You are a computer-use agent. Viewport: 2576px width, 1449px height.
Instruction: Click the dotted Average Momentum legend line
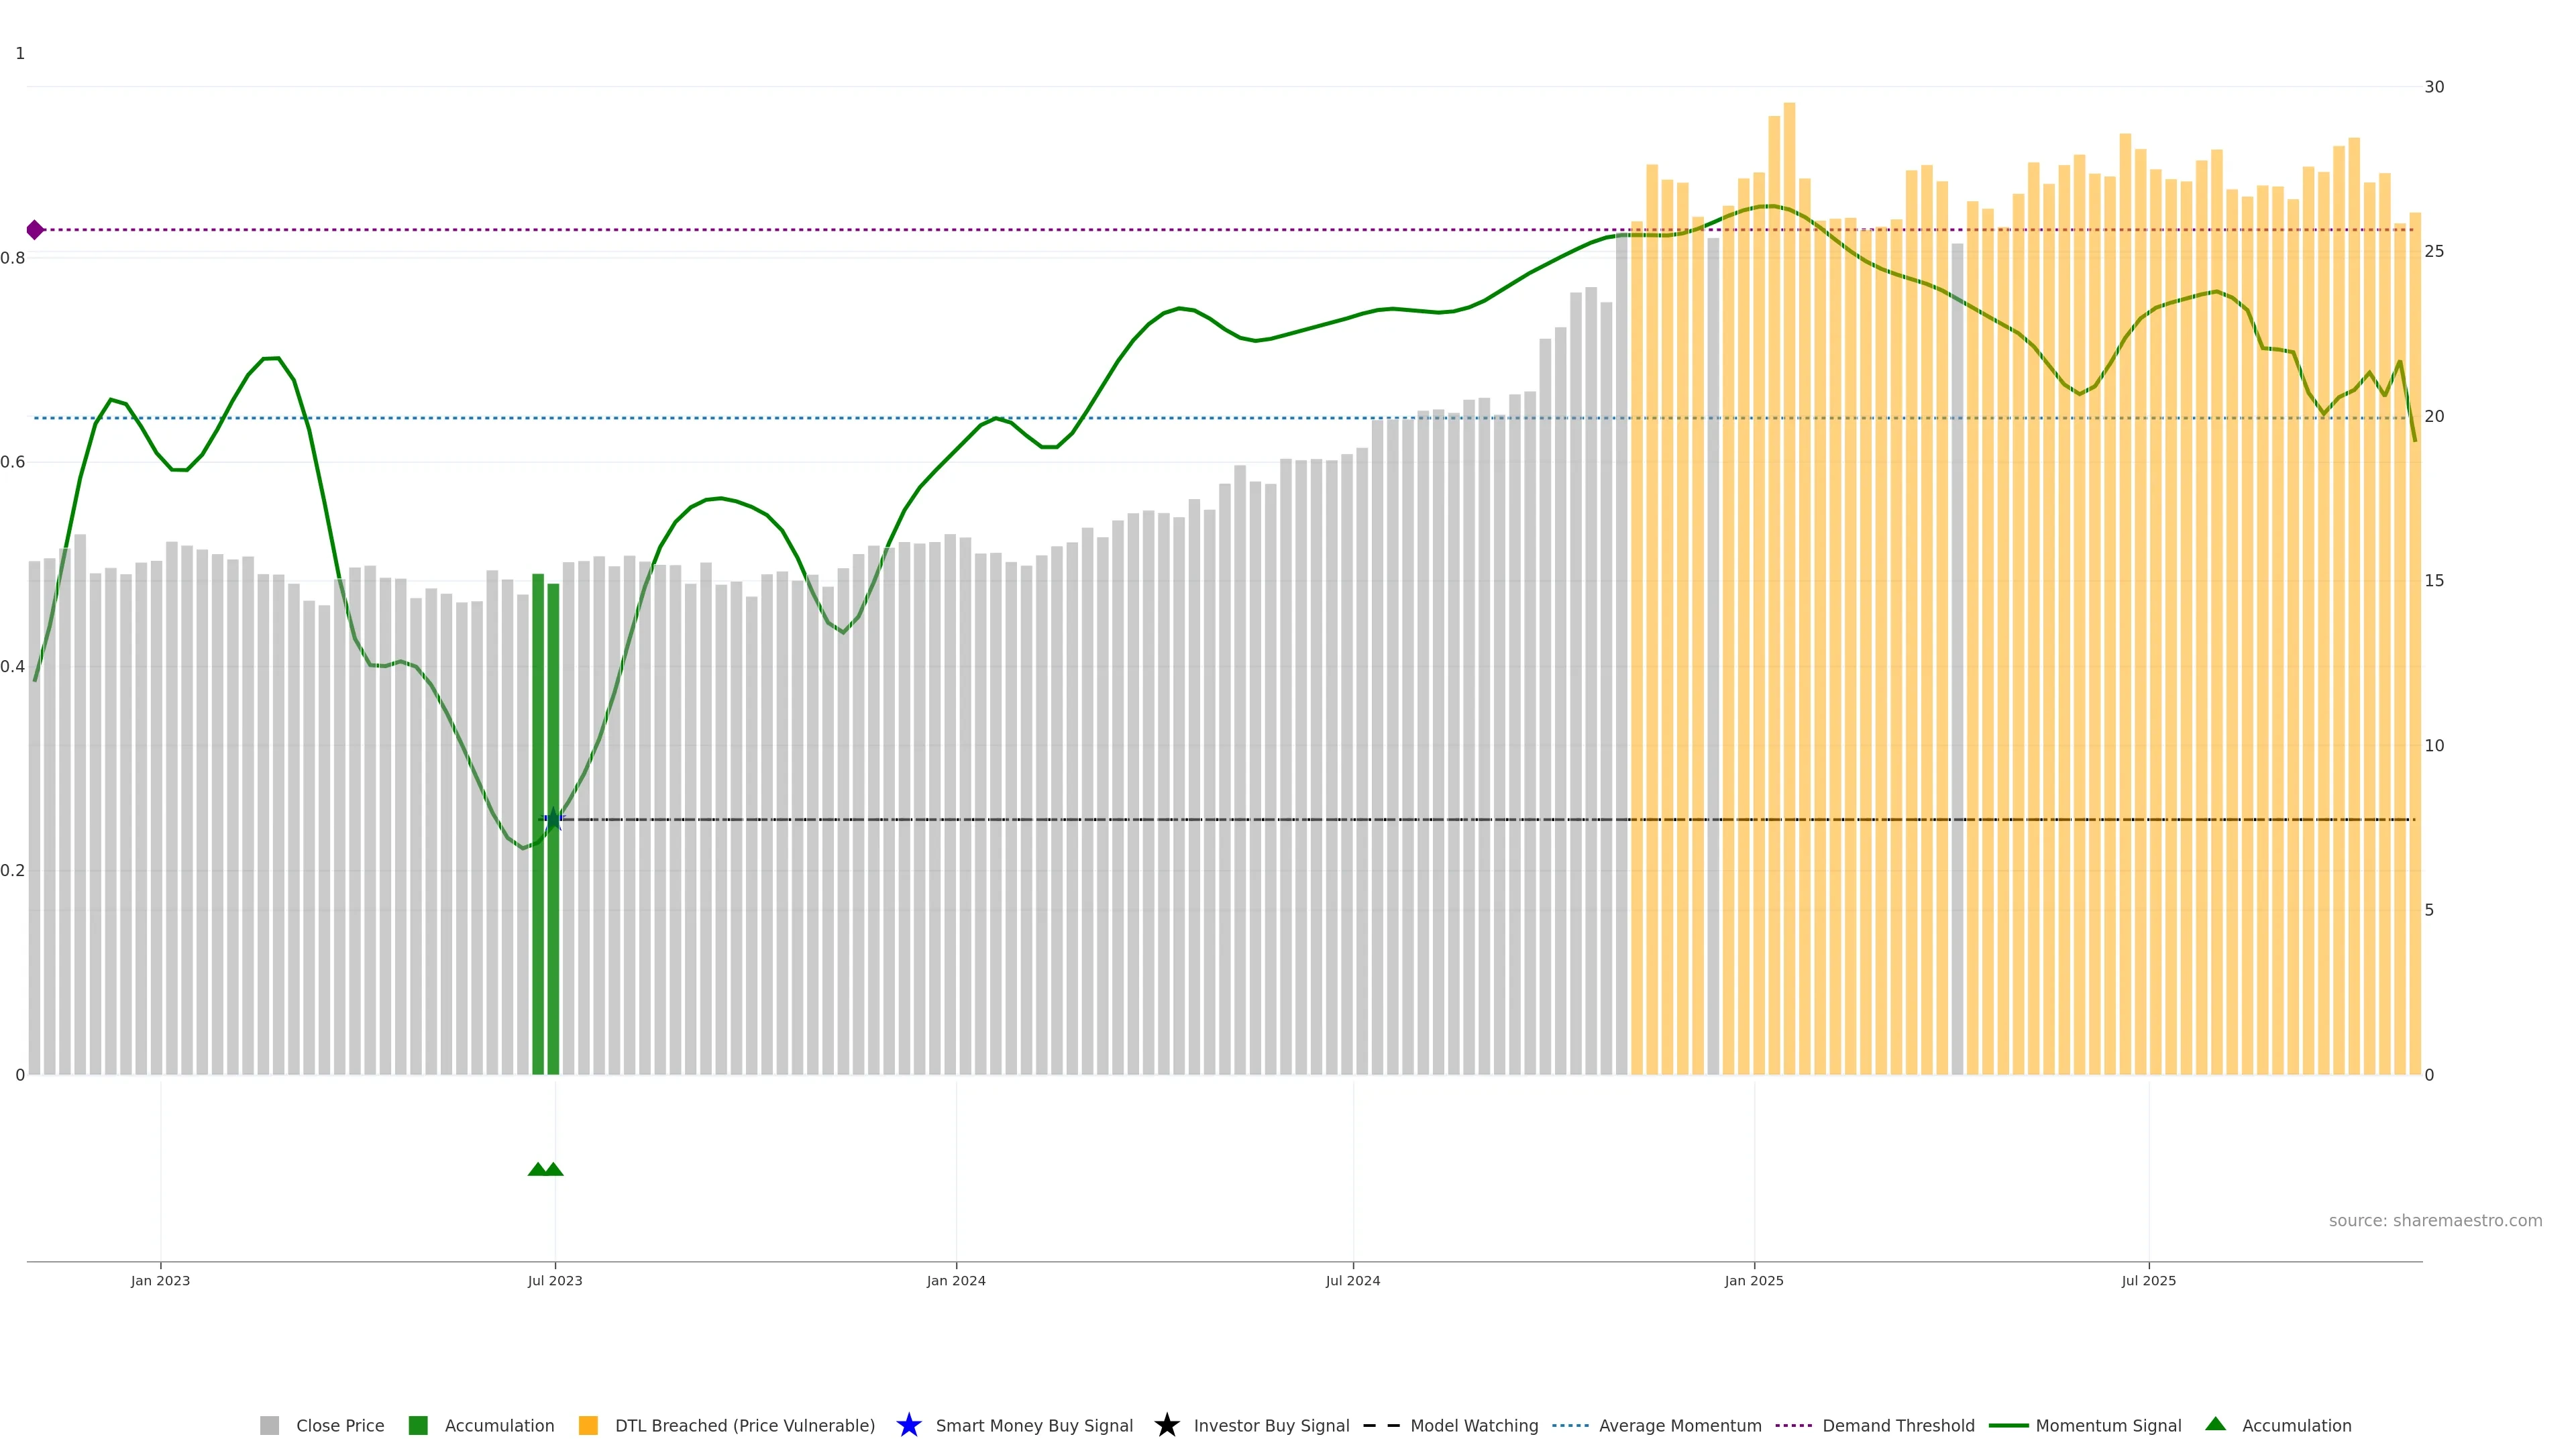pos(1570,1425)
